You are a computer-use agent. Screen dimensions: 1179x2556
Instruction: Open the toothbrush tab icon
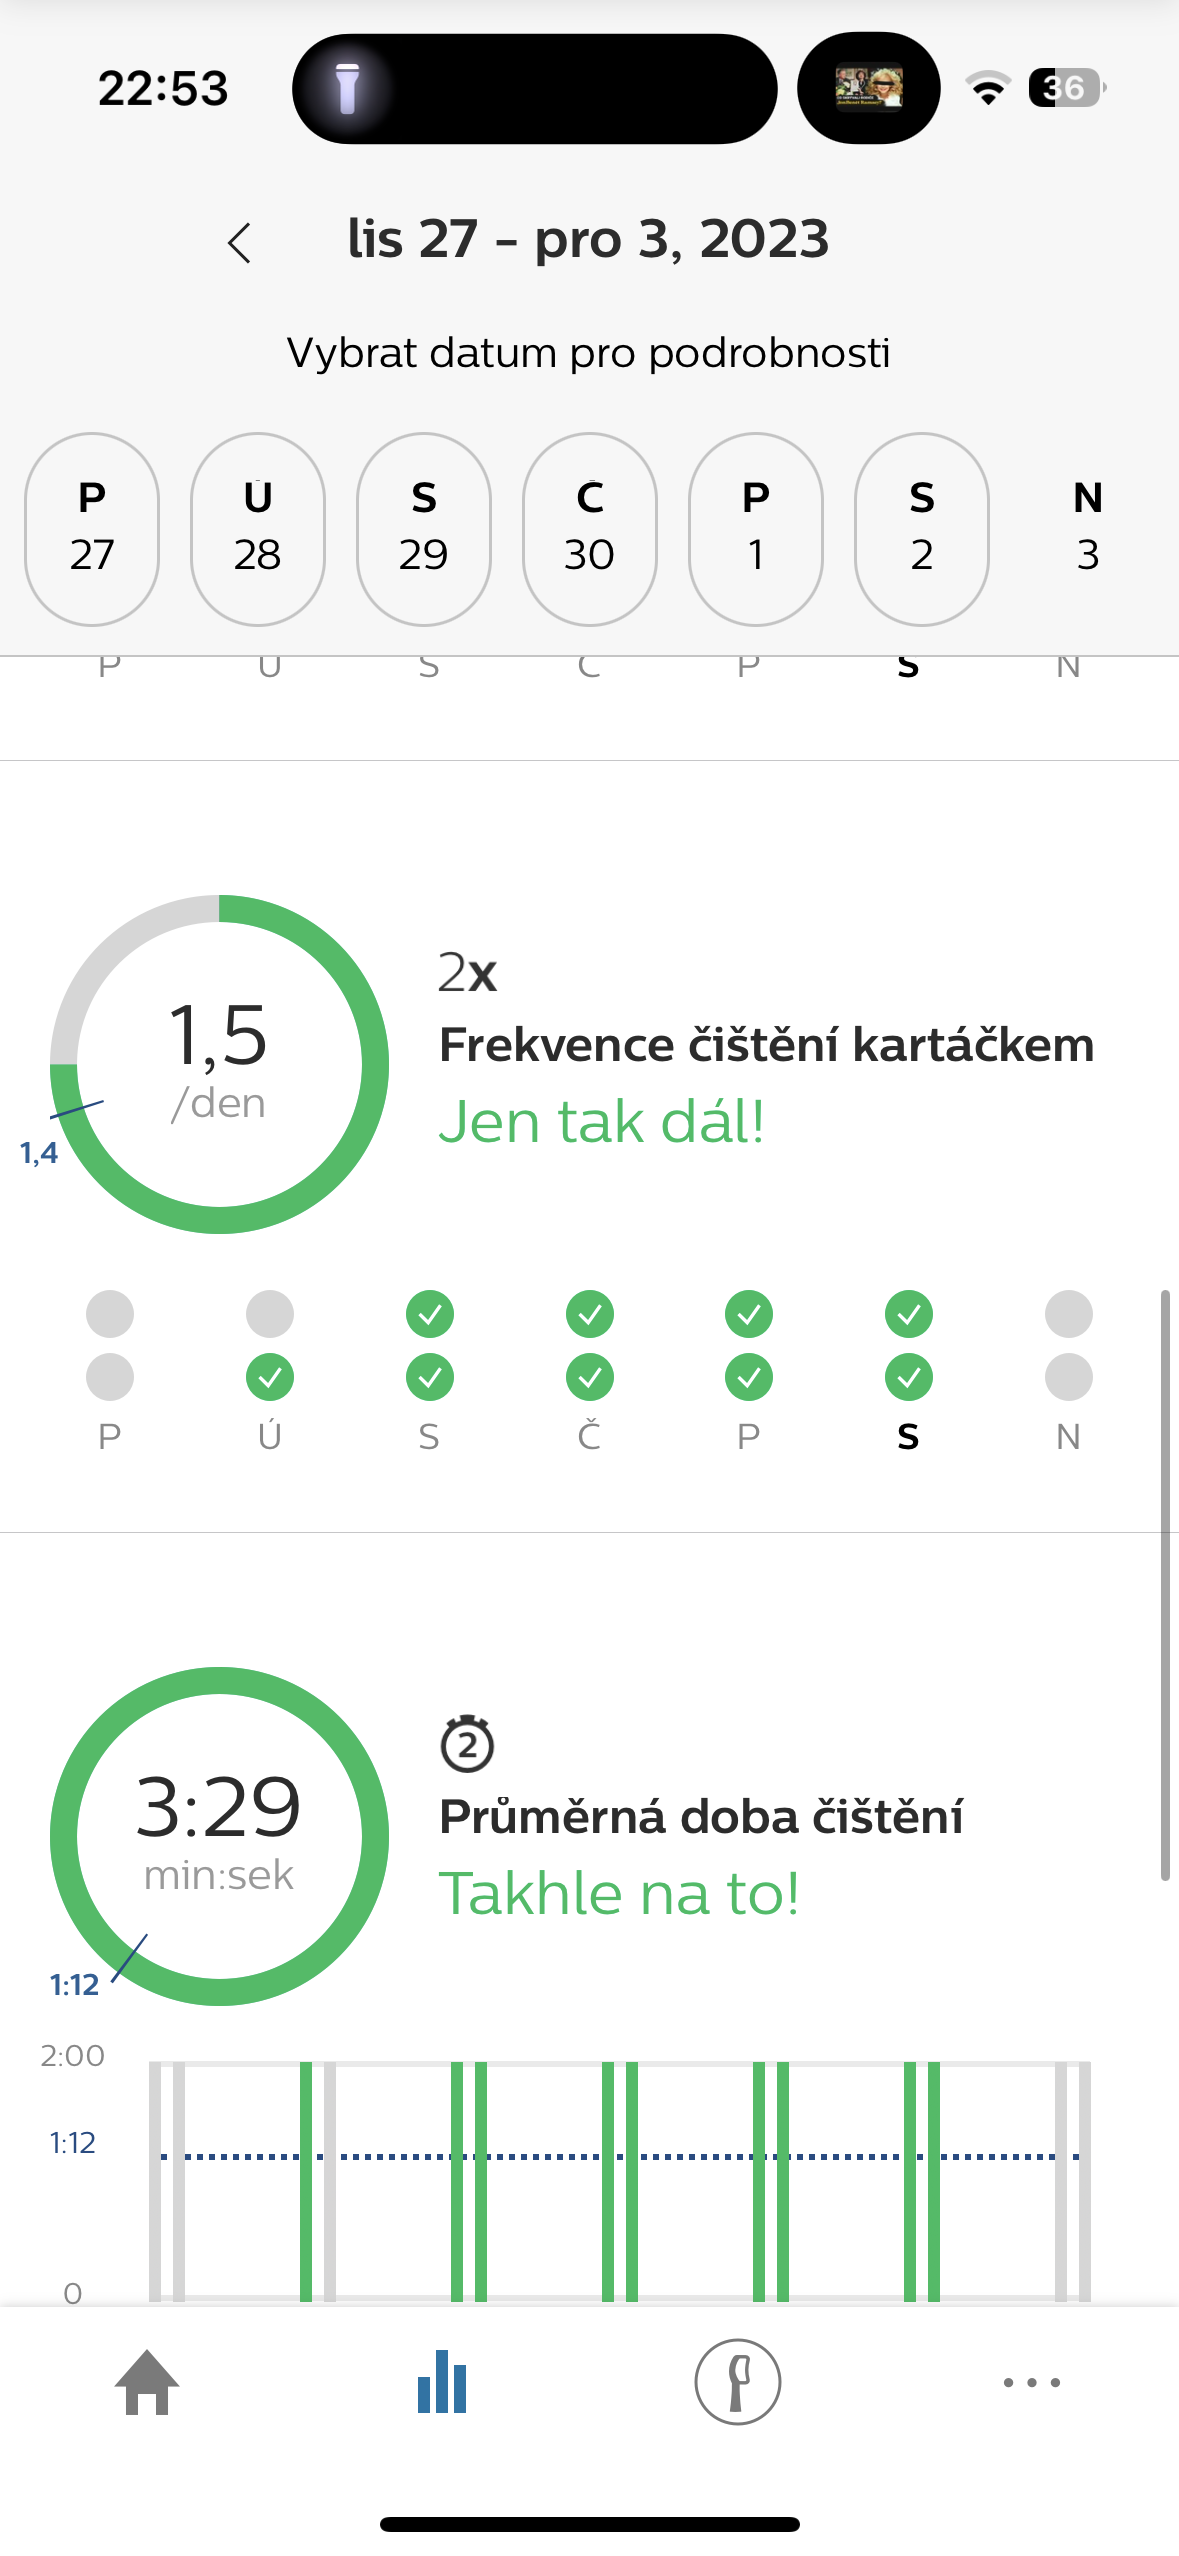coord(737,2382)
